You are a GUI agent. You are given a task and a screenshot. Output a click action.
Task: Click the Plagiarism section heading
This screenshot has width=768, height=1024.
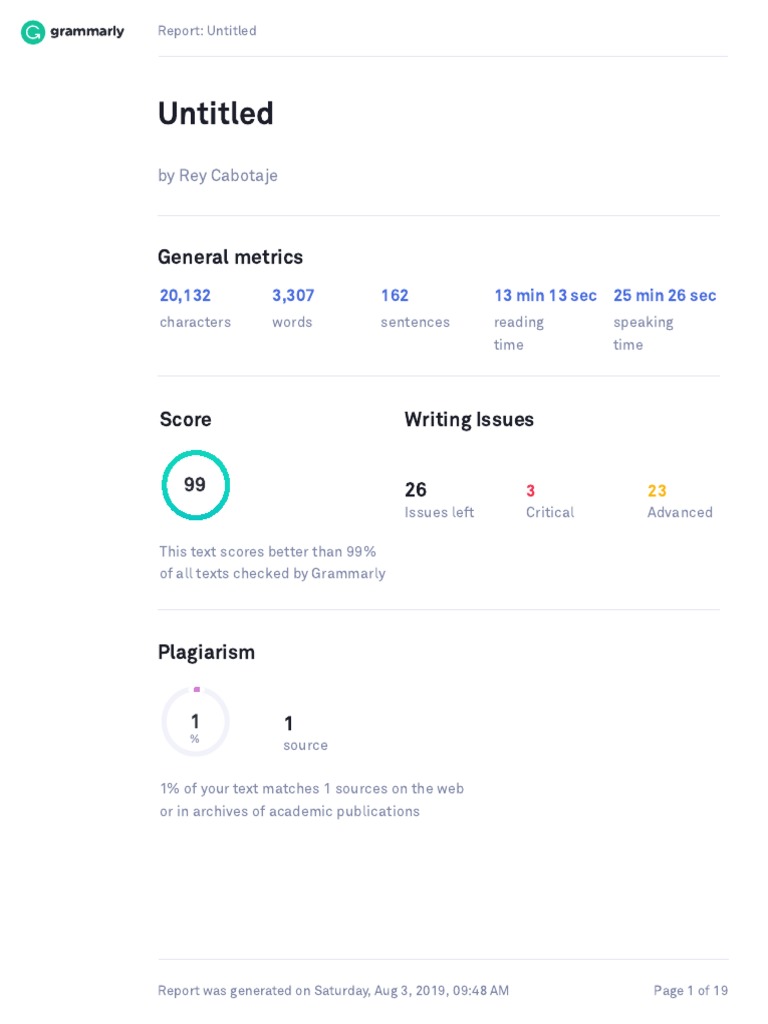[x=206, y=653]
